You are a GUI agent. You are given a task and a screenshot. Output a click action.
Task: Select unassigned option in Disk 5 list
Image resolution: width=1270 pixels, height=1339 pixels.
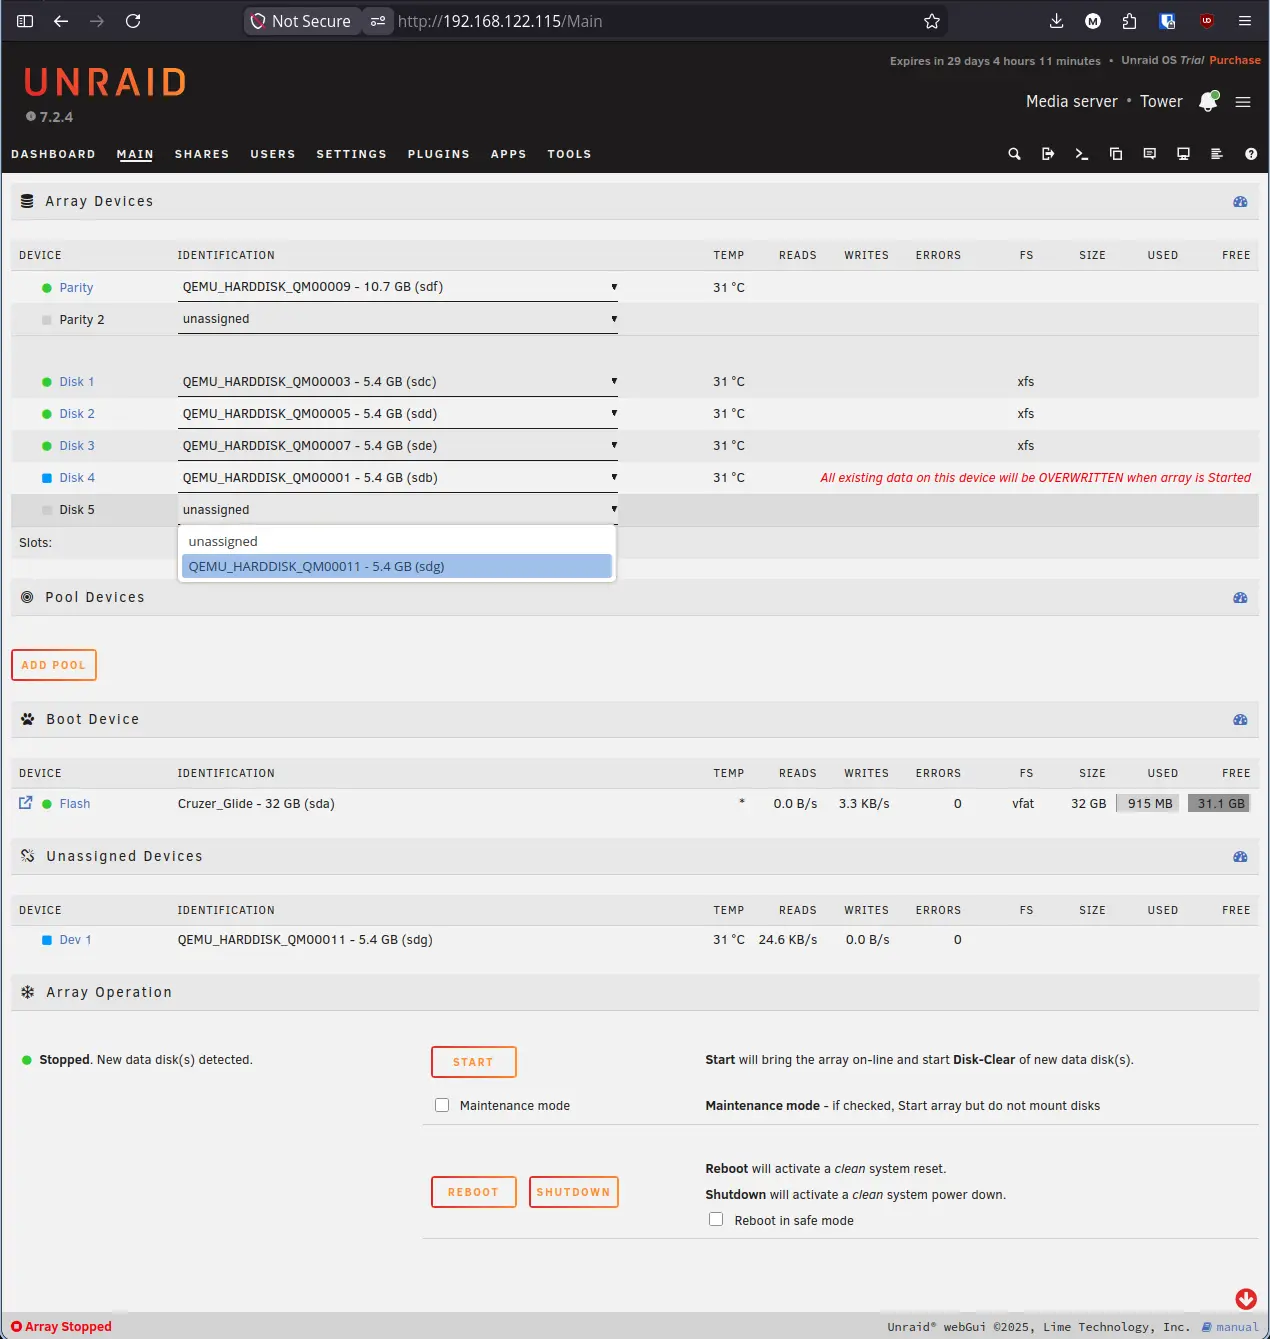pos(396,541)
